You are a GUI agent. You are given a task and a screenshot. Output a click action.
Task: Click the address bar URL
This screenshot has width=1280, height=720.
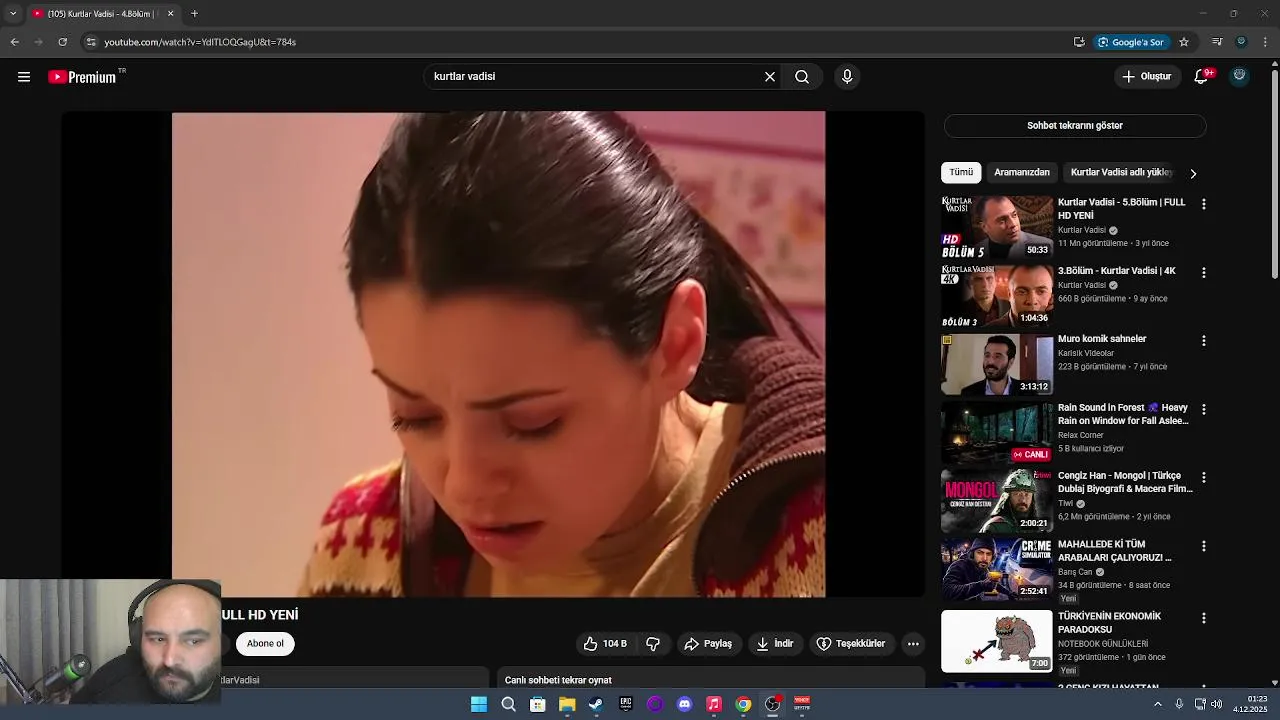coord(200,42)
